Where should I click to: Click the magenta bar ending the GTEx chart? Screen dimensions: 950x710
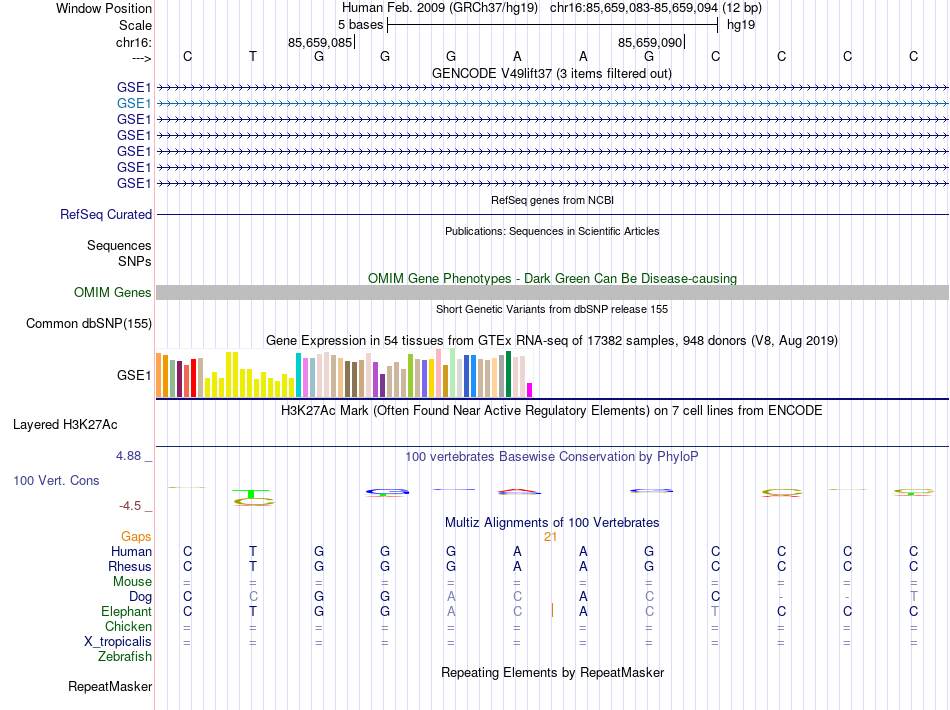click(x=530, y=390)
